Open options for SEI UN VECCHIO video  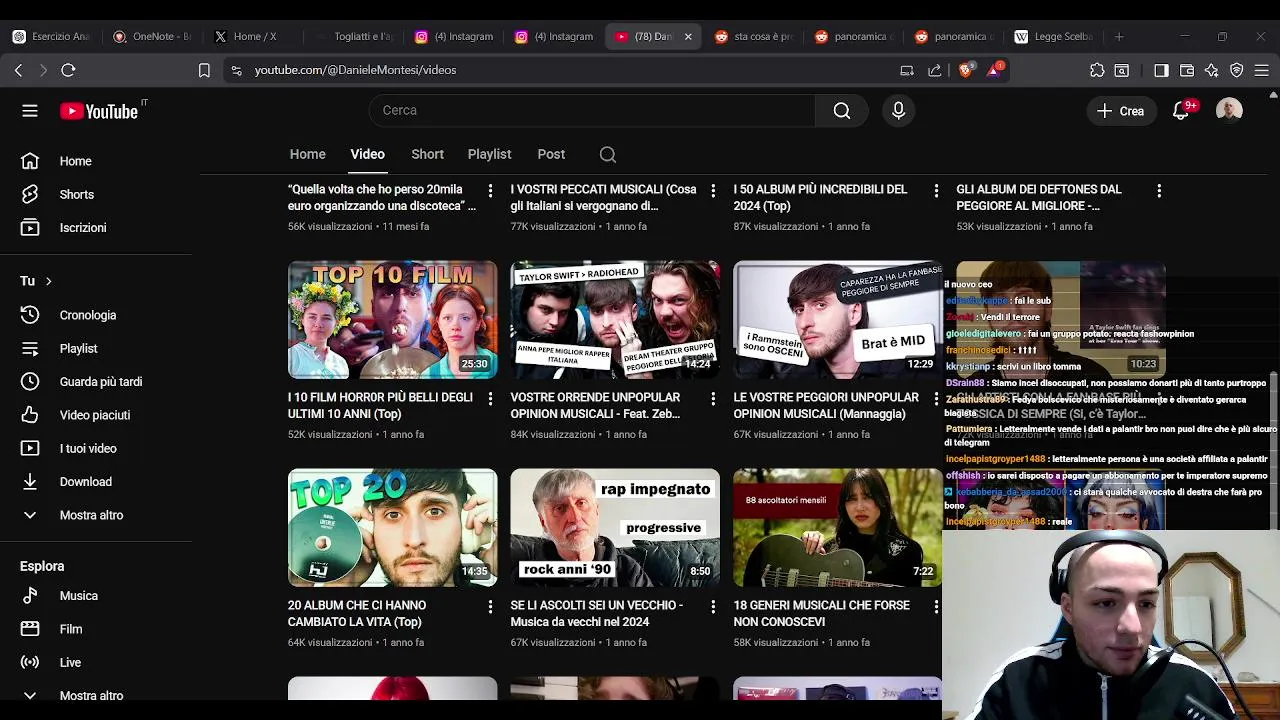tap(713, 606)
